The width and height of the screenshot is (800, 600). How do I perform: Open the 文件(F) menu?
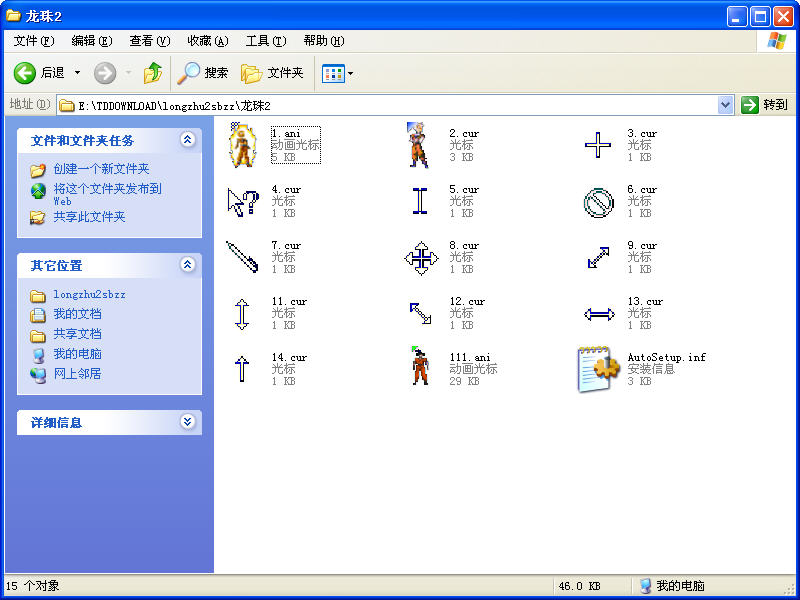coord(34,41)
